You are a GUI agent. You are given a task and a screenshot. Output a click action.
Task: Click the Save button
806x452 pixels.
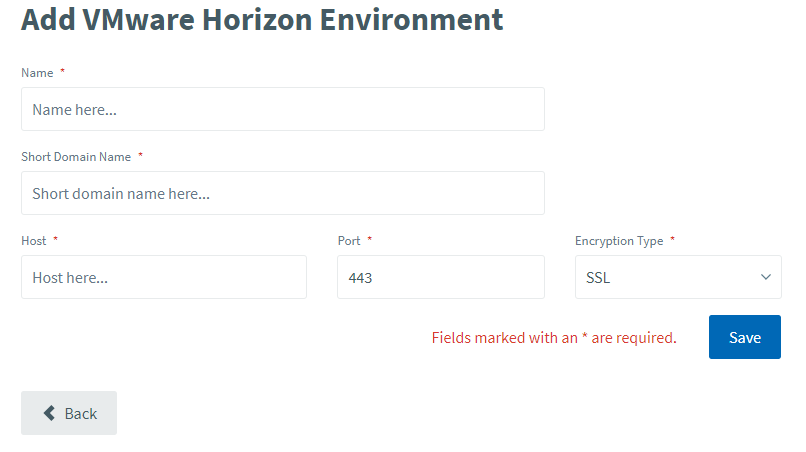(744, 337)
